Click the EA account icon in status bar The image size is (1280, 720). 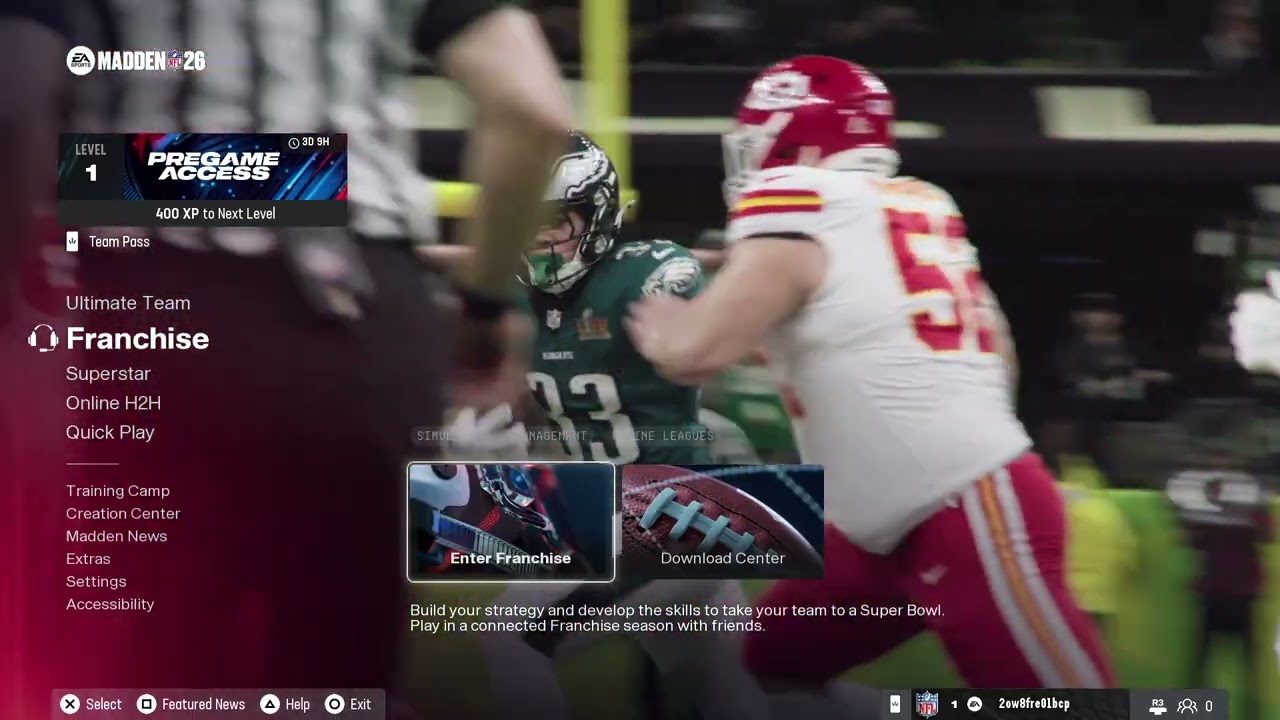click(974, 704)
